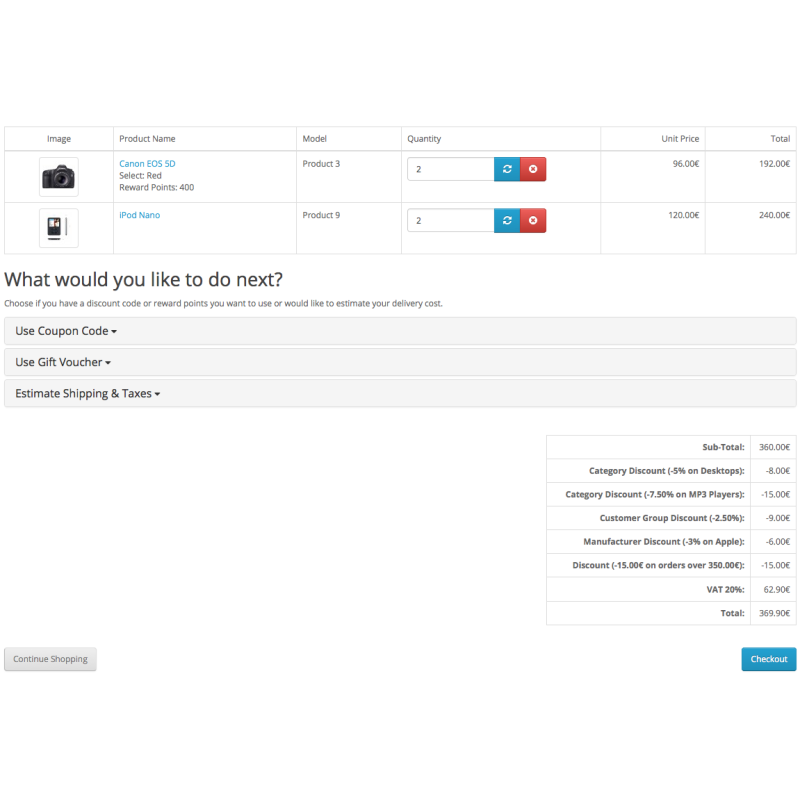The height and width of the screenshot is (800, 800).
Task: Open the iPod Nano product link
Action: click(x=139, y=215)
